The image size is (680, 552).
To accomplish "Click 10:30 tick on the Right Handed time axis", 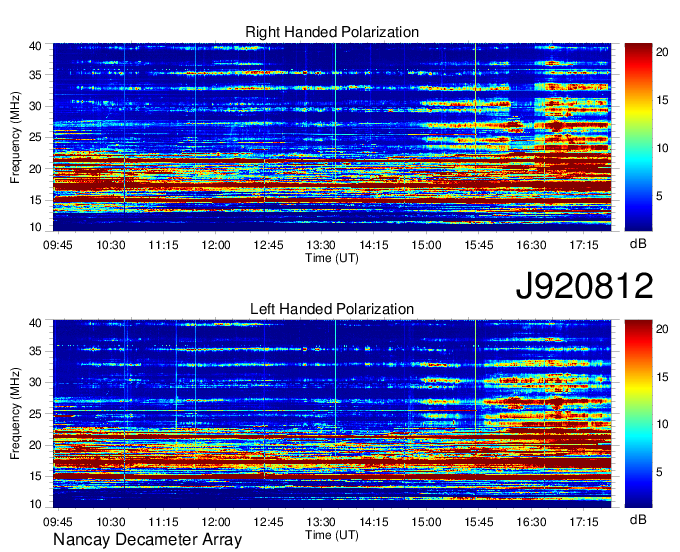I will [x=111, y=245].
